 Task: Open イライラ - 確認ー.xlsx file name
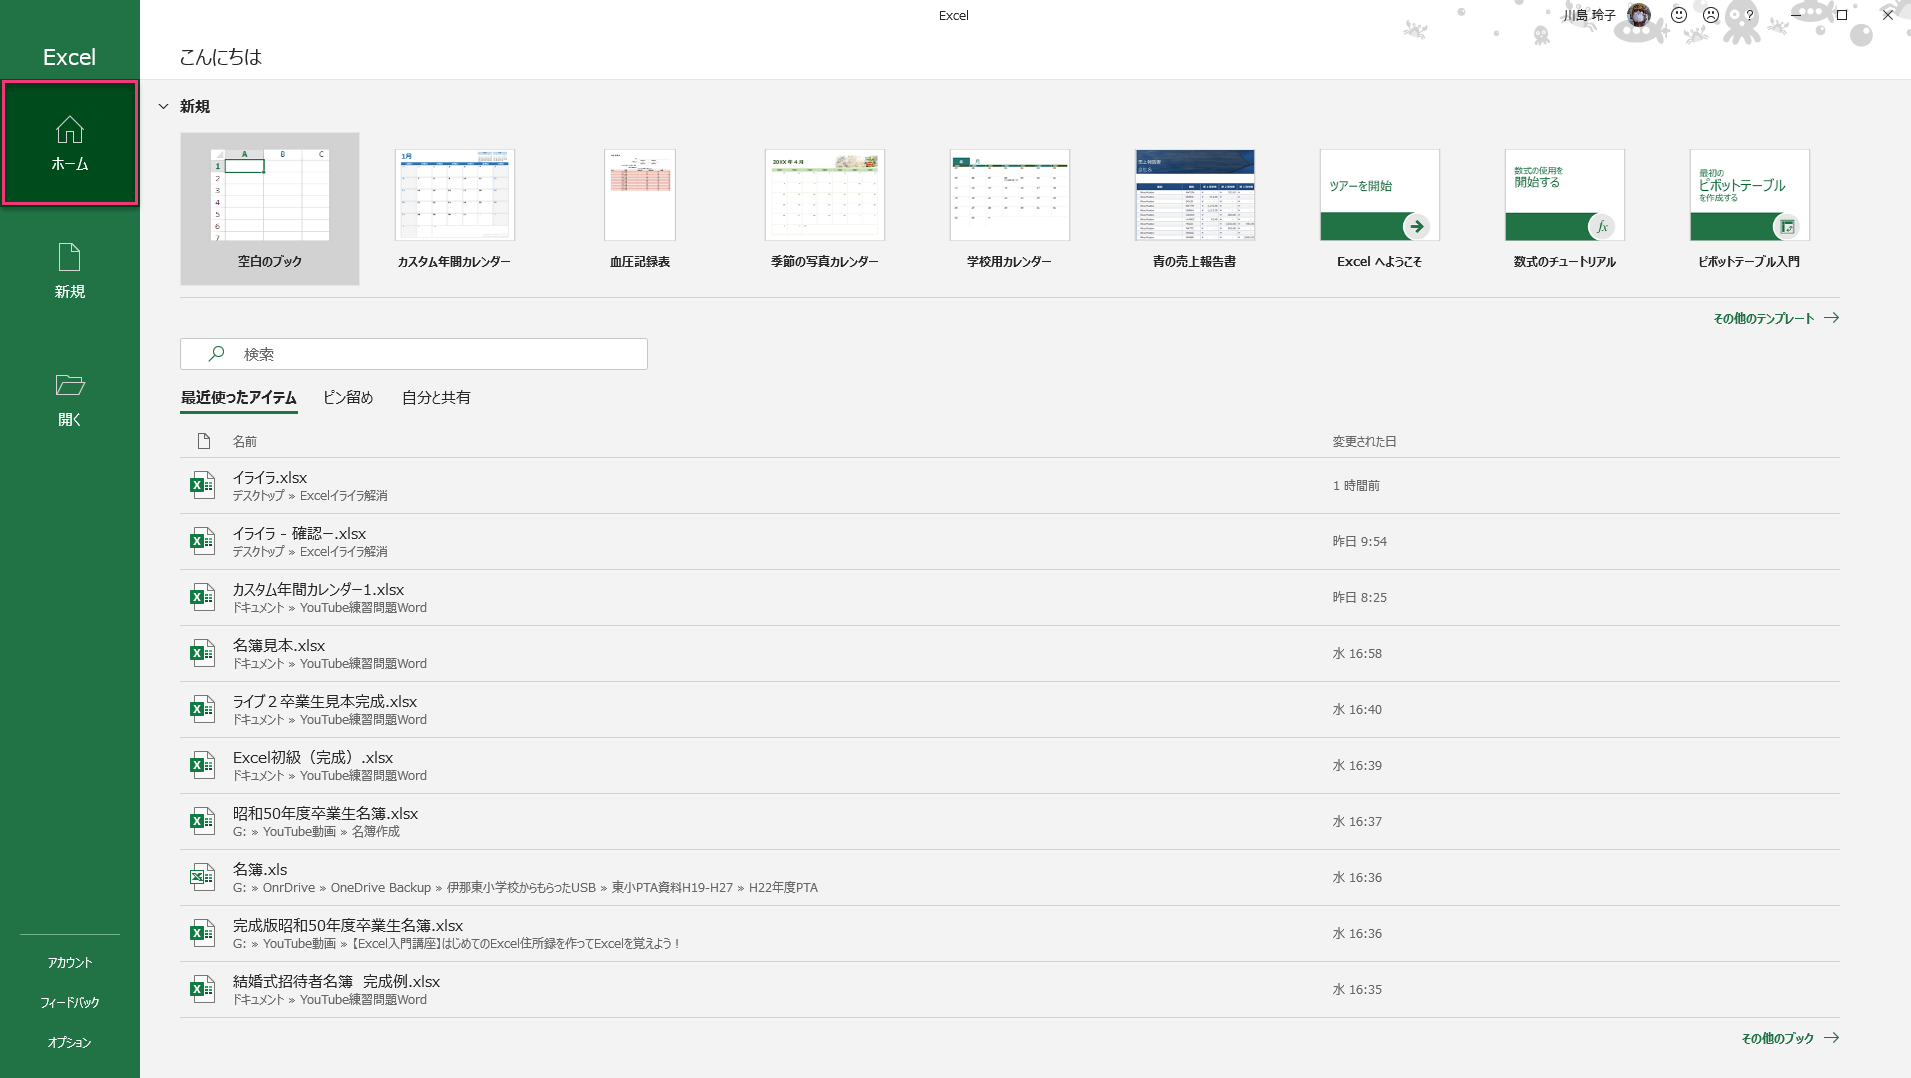[x=300, y=533]
